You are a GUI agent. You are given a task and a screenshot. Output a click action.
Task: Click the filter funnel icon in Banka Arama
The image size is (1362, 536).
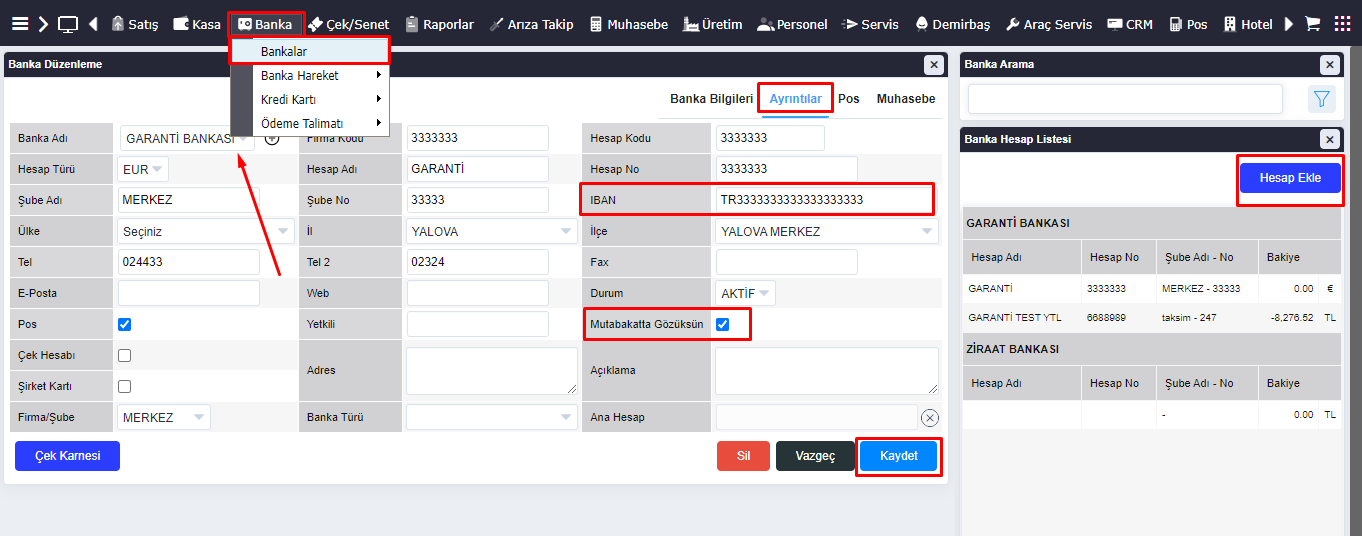[x=1322, y=98]
